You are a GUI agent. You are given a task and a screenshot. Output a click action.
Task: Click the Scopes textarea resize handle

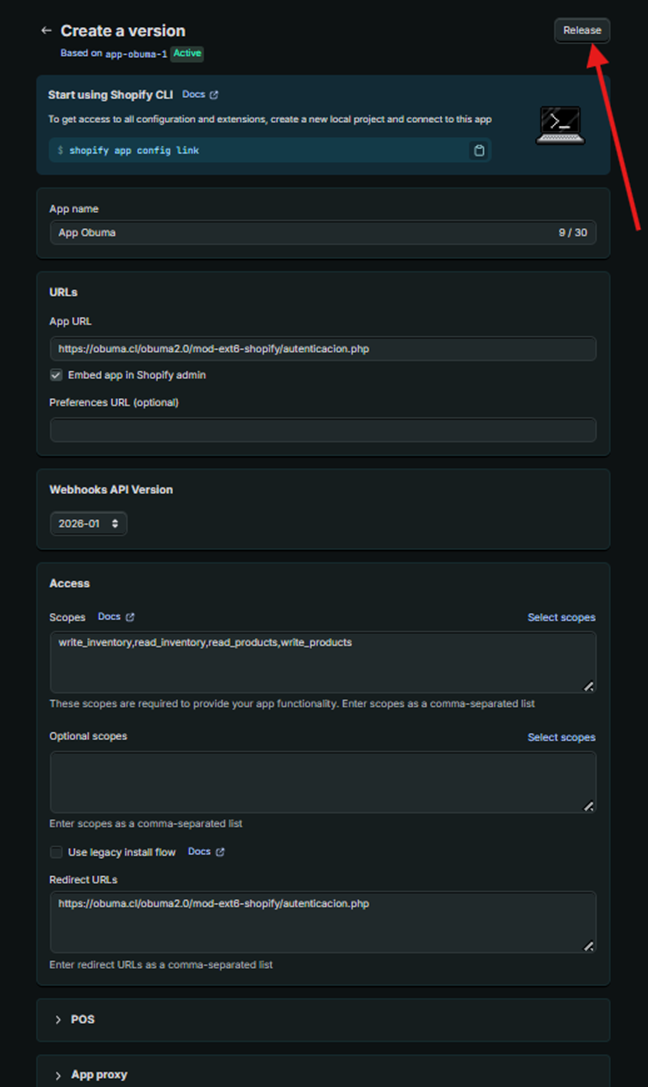click(x=589, y=686)
